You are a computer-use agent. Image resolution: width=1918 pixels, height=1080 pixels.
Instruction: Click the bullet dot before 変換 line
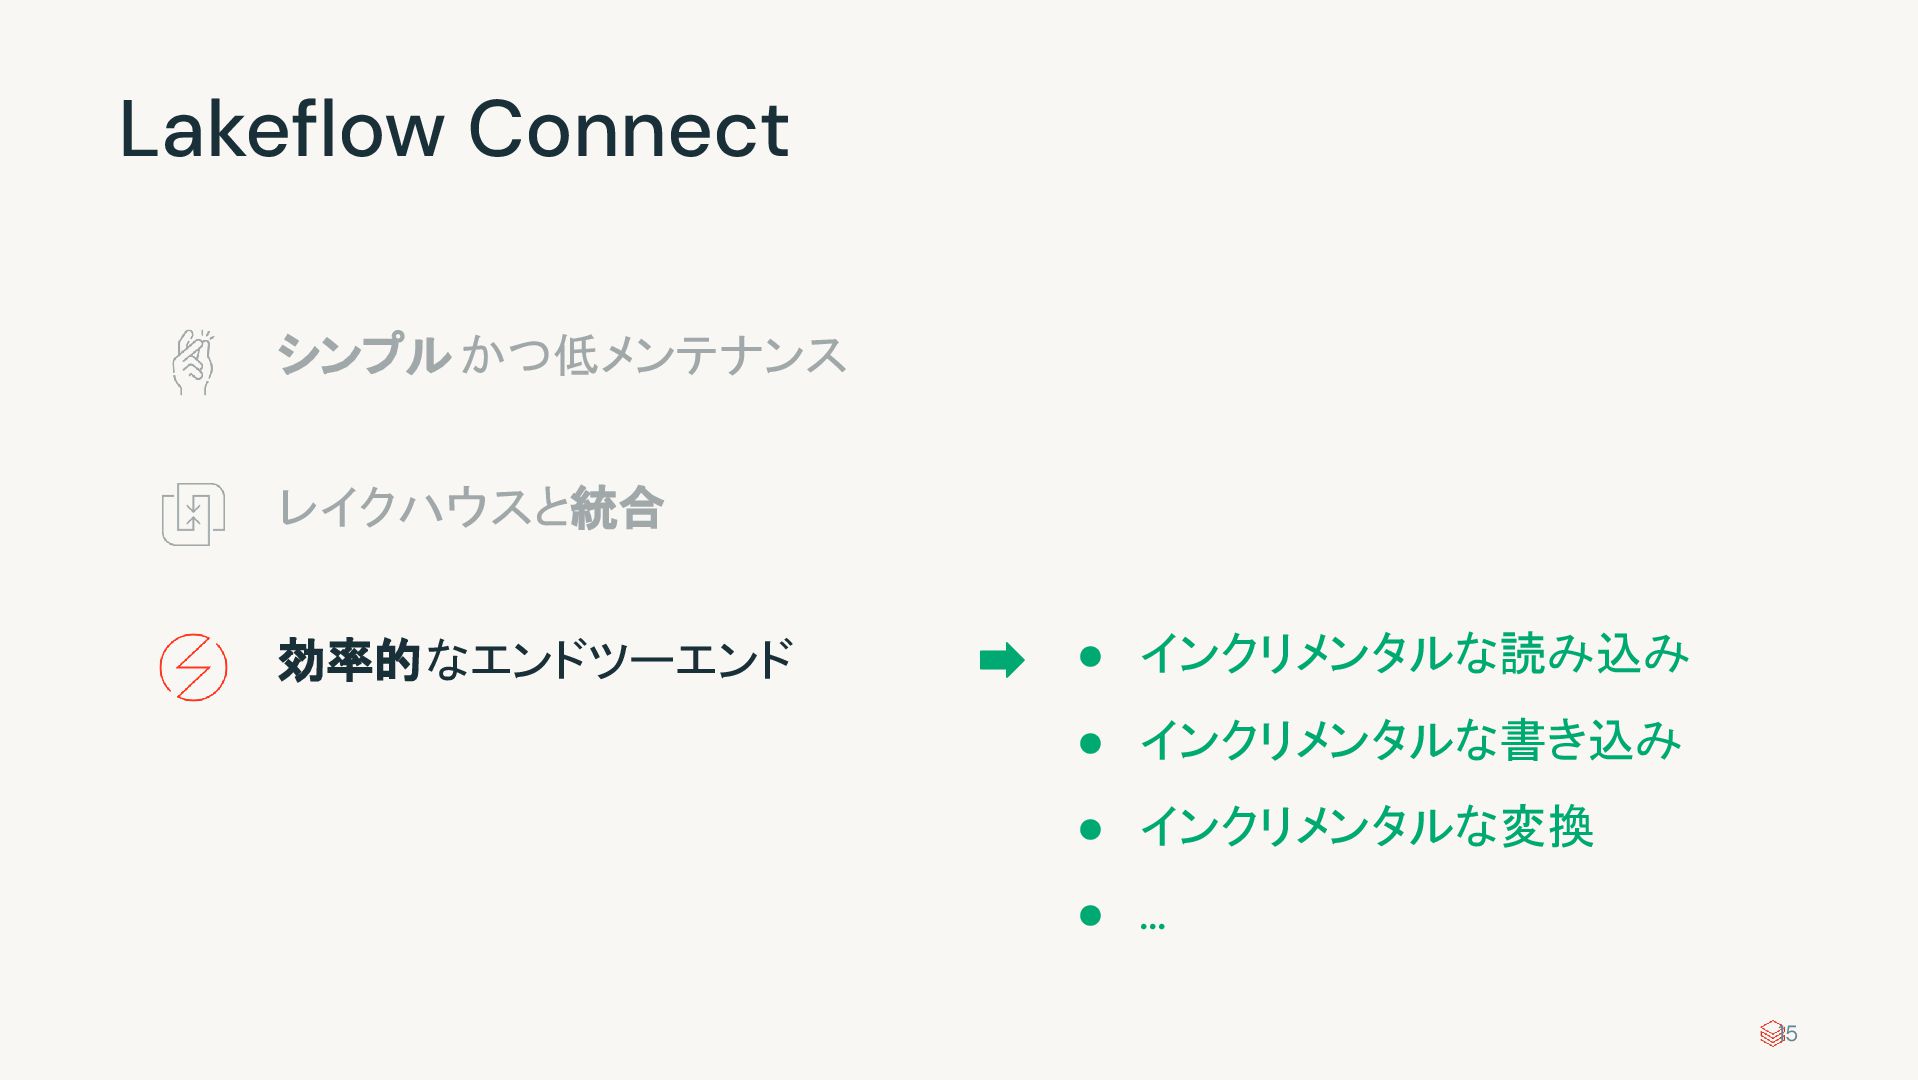pos(1091,829)
